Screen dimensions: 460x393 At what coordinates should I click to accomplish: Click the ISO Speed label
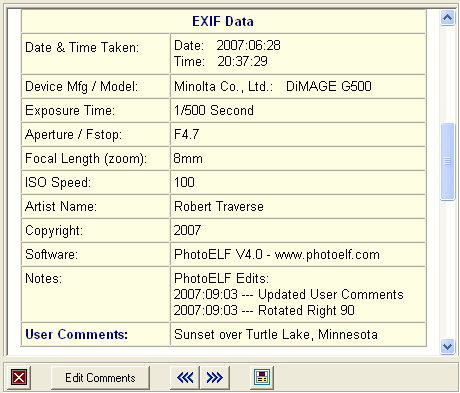58,183
